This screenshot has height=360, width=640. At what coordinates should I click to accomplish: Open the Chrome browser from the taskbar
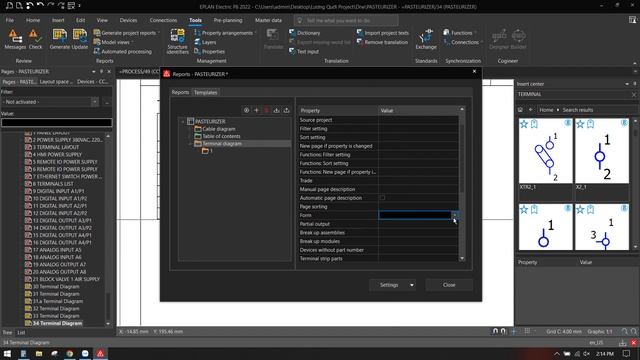(x=70, y=353)
